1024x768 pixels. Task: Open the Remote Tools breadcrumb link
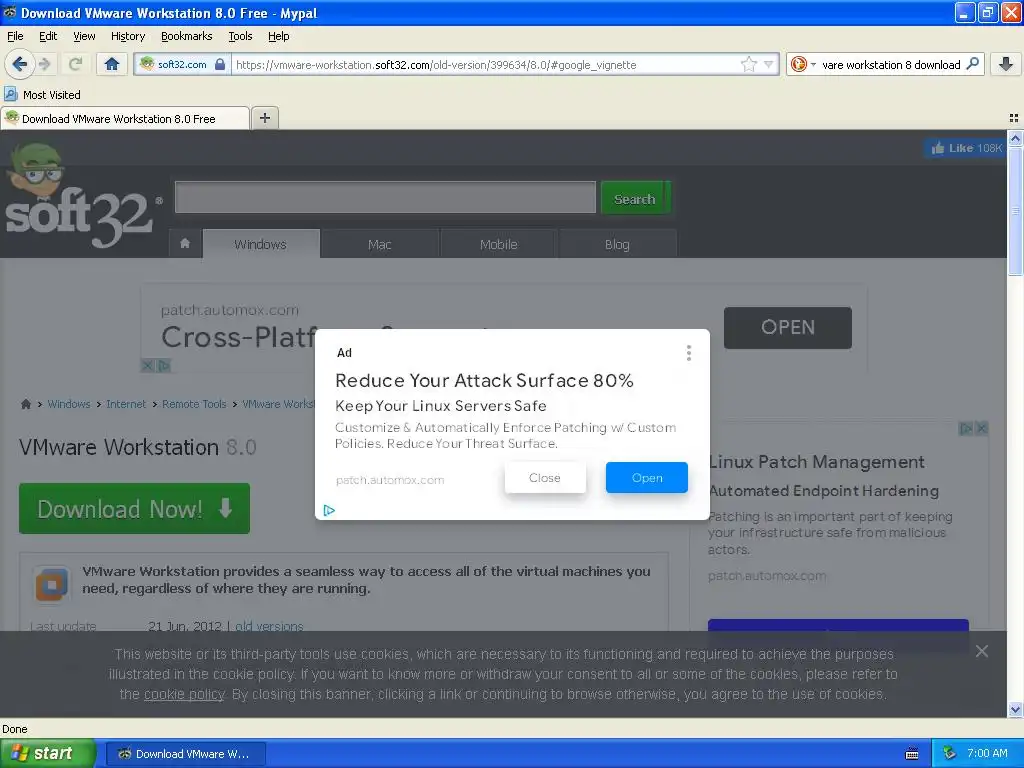click(x=194, y=404)
